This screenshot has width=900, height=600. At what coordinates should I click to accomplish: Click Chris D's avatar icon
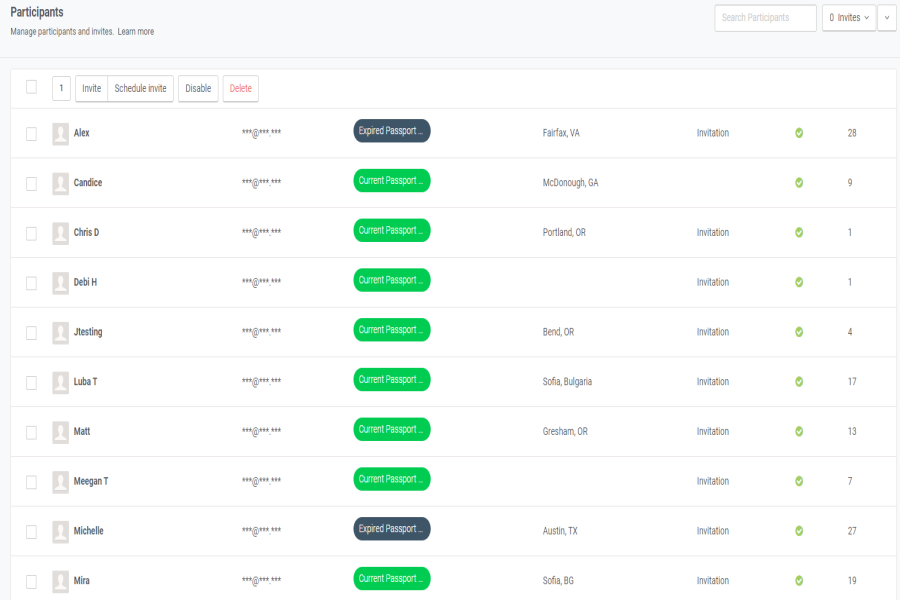pos(60,234)
